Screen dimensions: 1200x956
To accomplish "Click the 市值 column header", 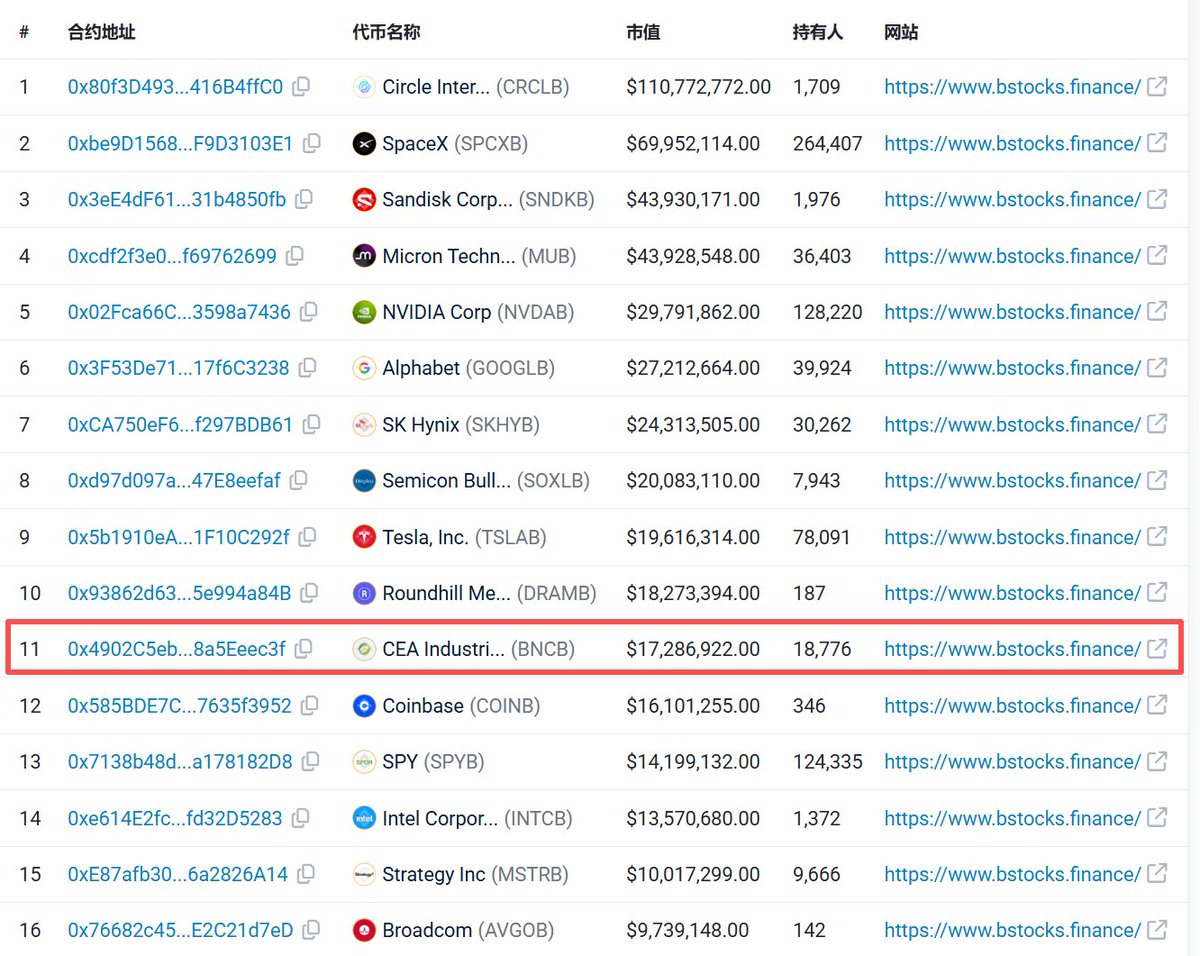I will (x=643, y=32).
